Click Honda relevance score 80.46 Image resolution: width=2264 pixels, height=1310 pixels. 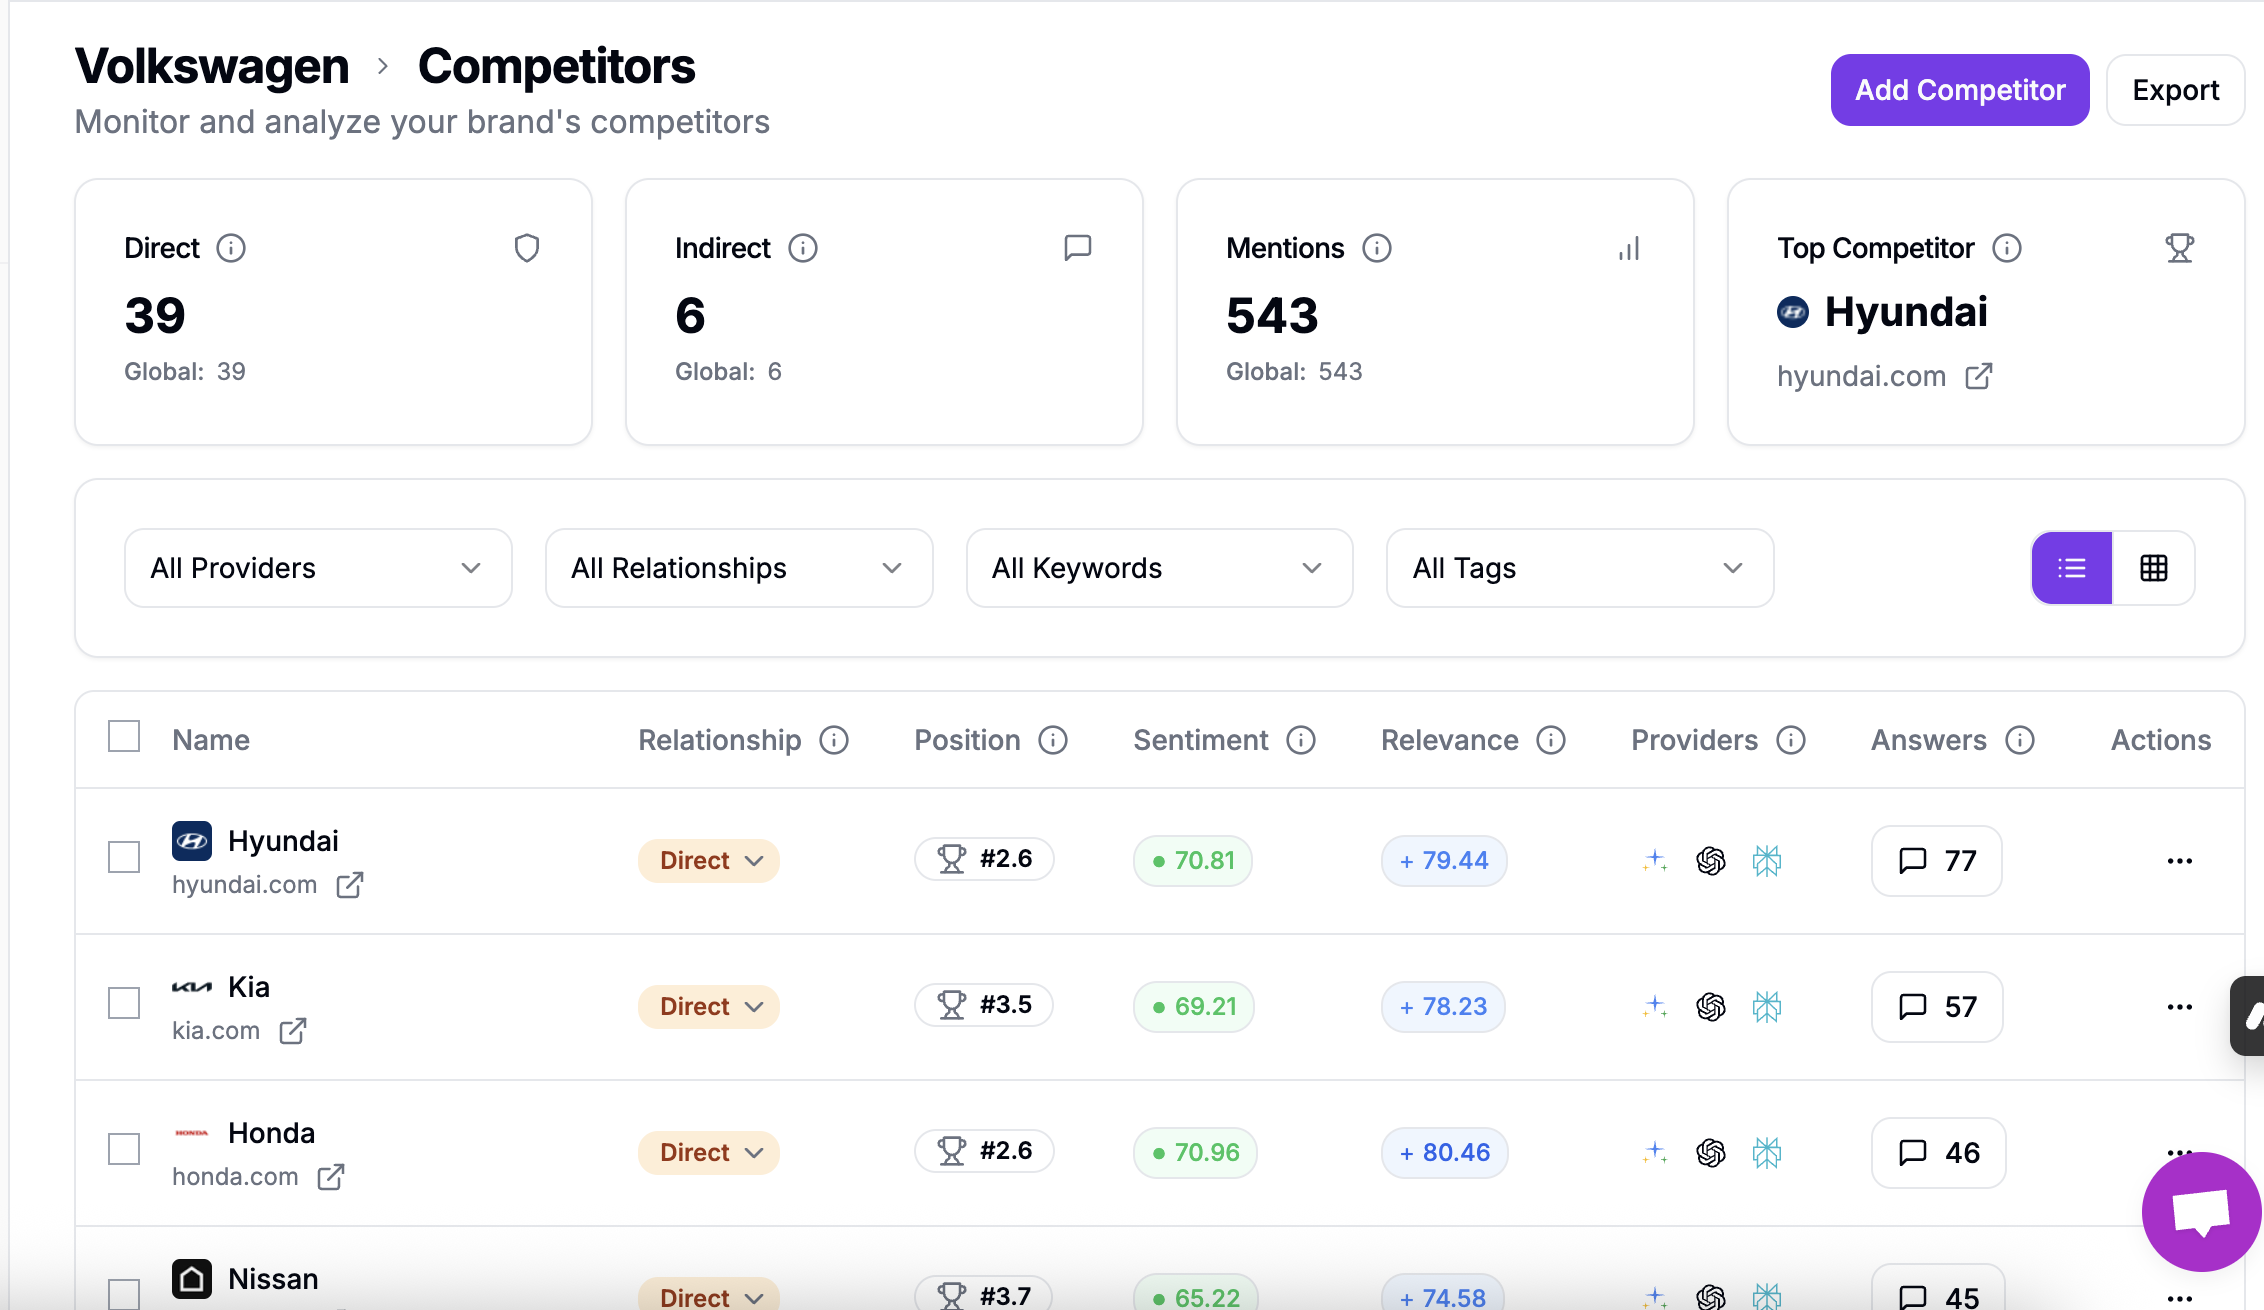(1445, 1153)
